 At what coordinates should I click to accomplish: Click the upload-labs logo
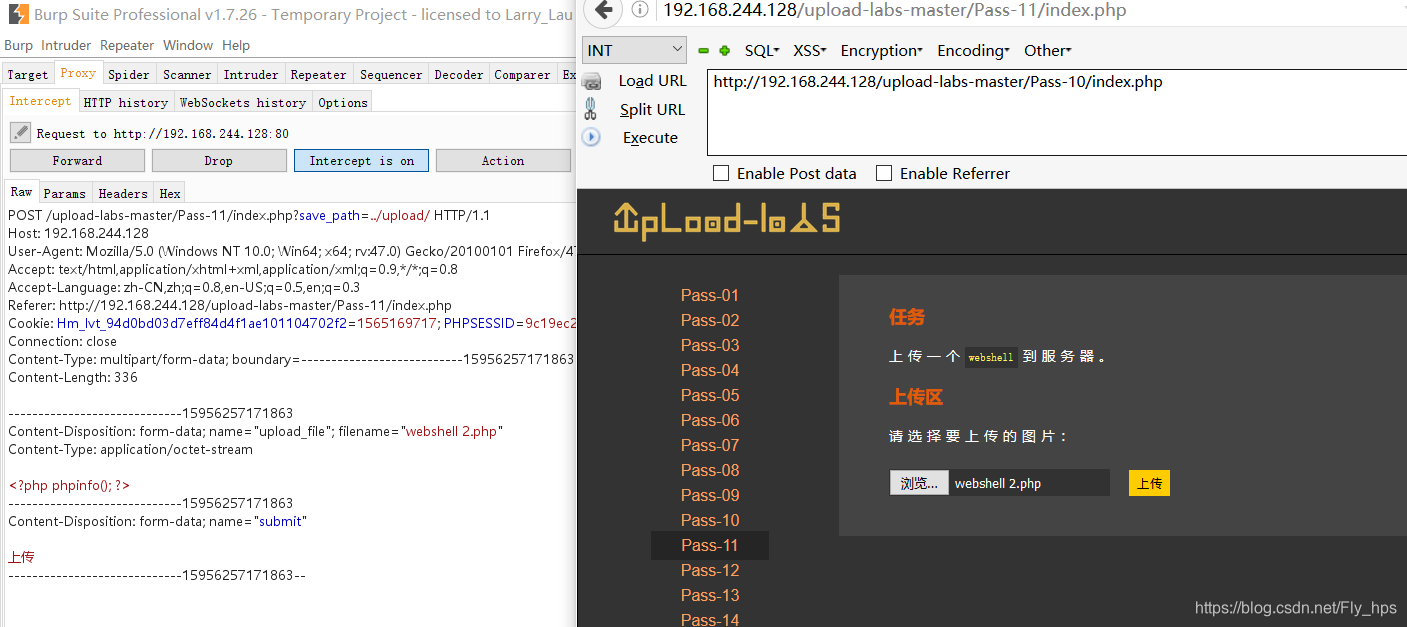[727, 219]
